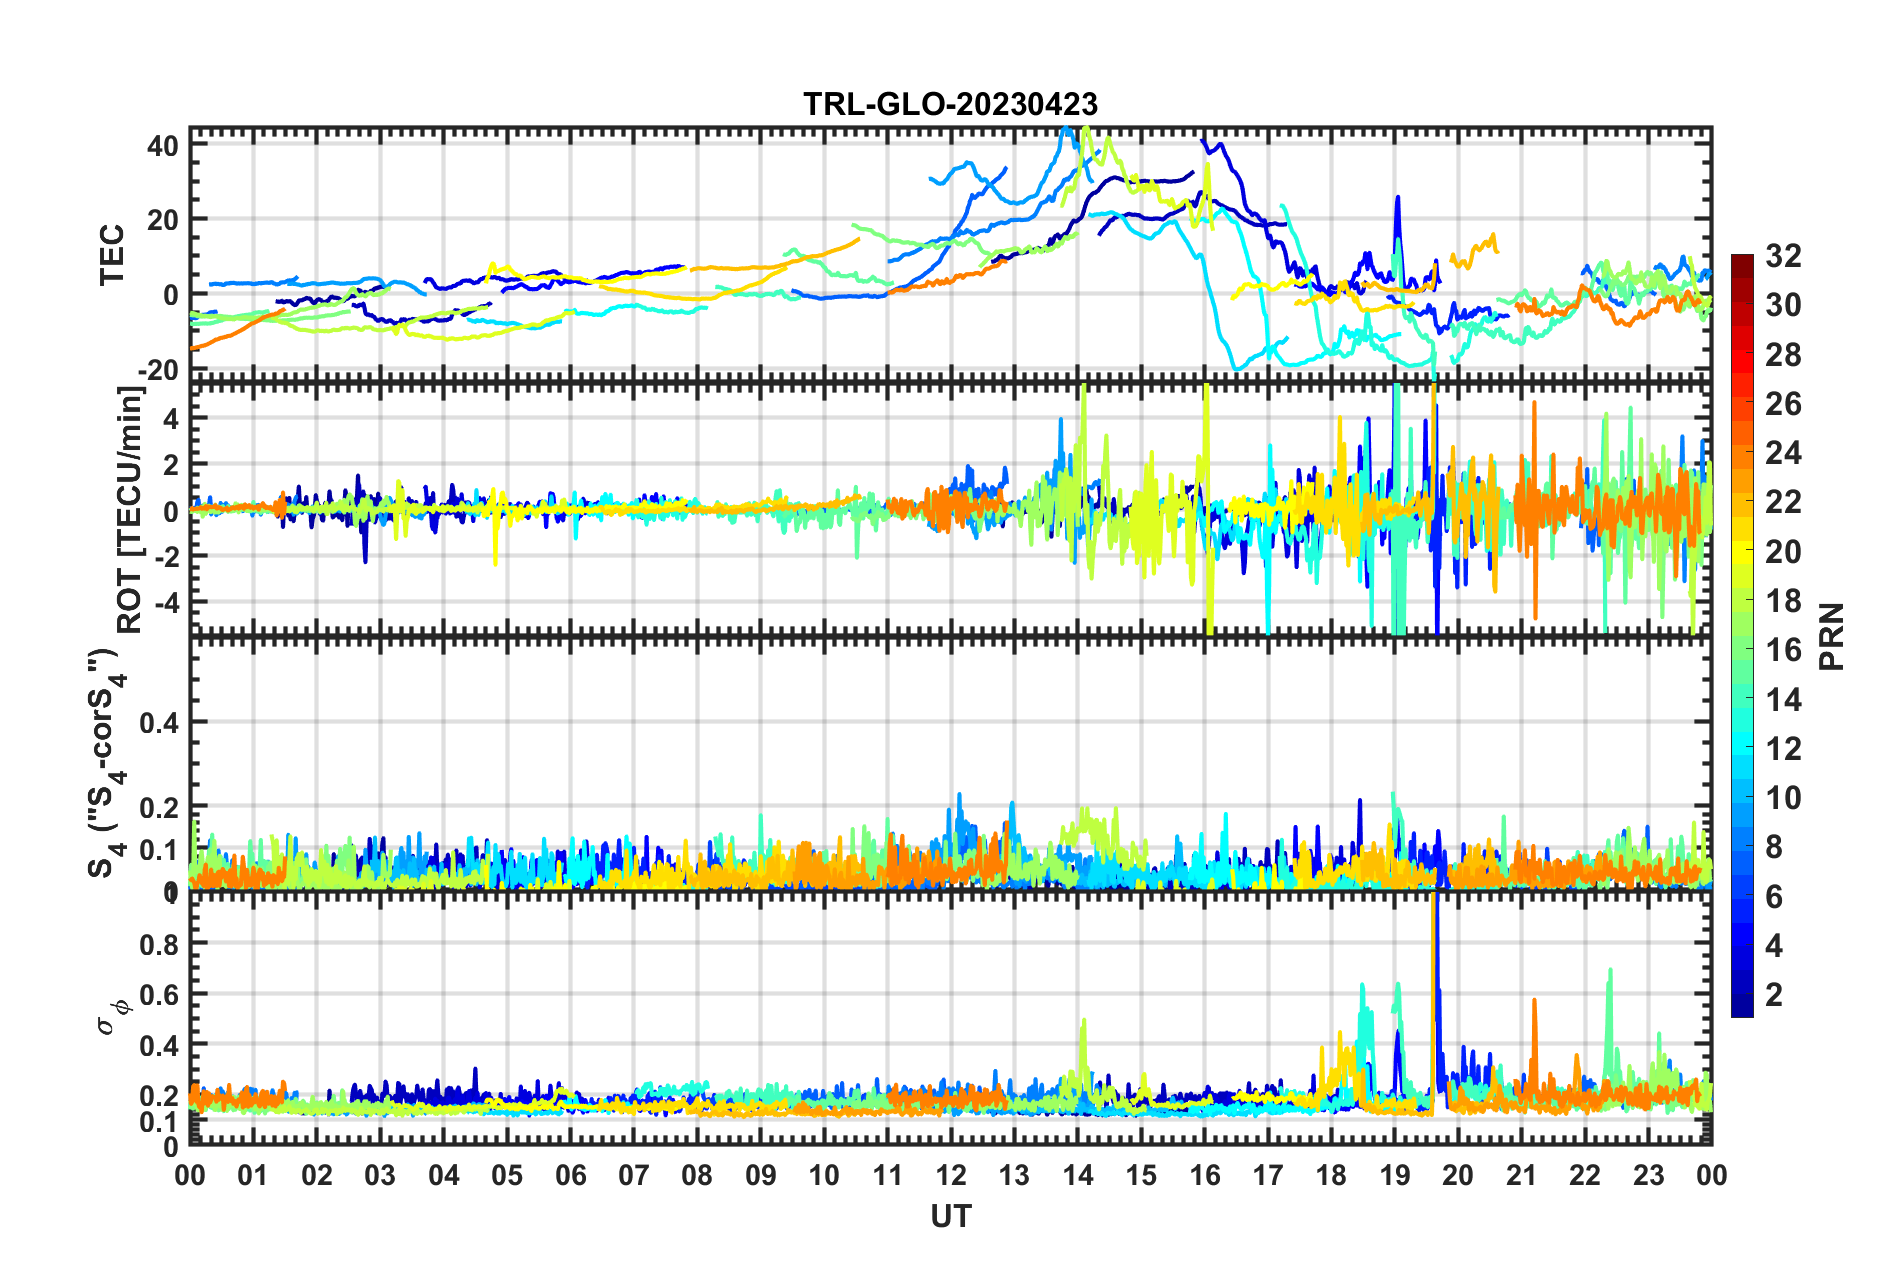This screenshot has width=1902, height=1272.
Task: Click the PRN colorbar label
Action: 1832,636
